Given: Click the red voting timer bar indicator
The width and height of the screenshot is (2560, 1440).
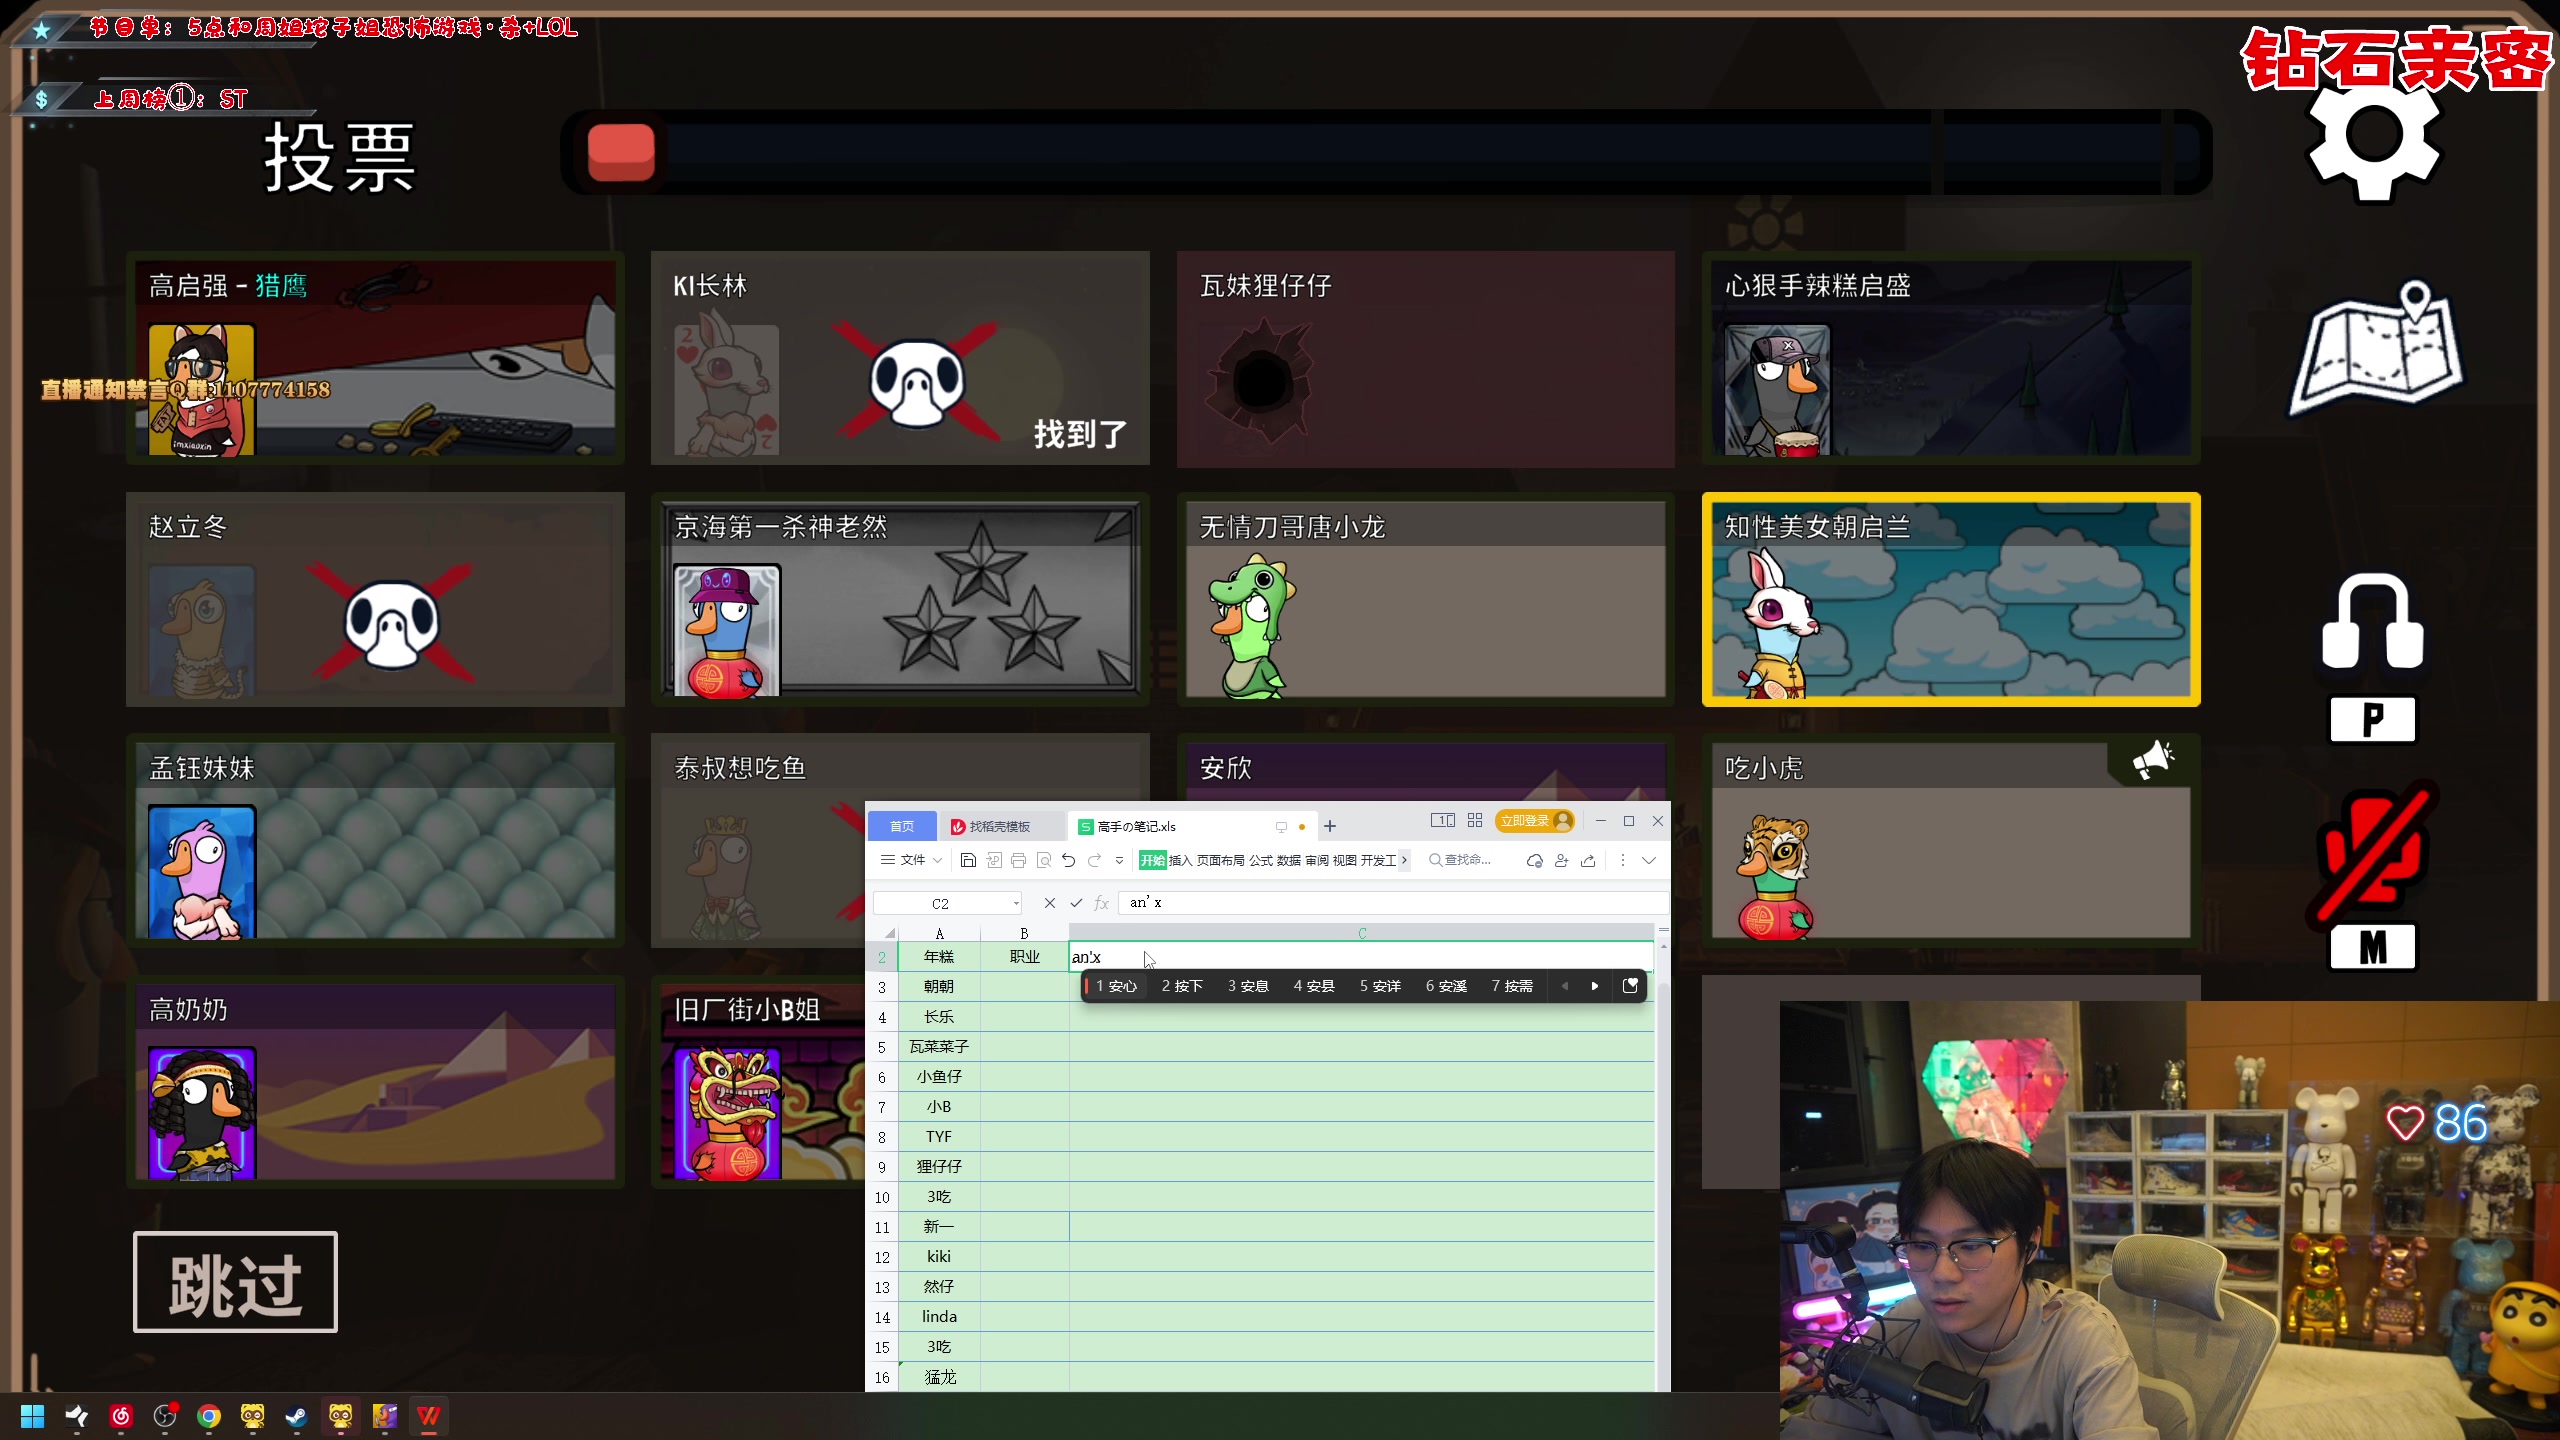Looking at the screenshot, I should [x=621, y=153].
